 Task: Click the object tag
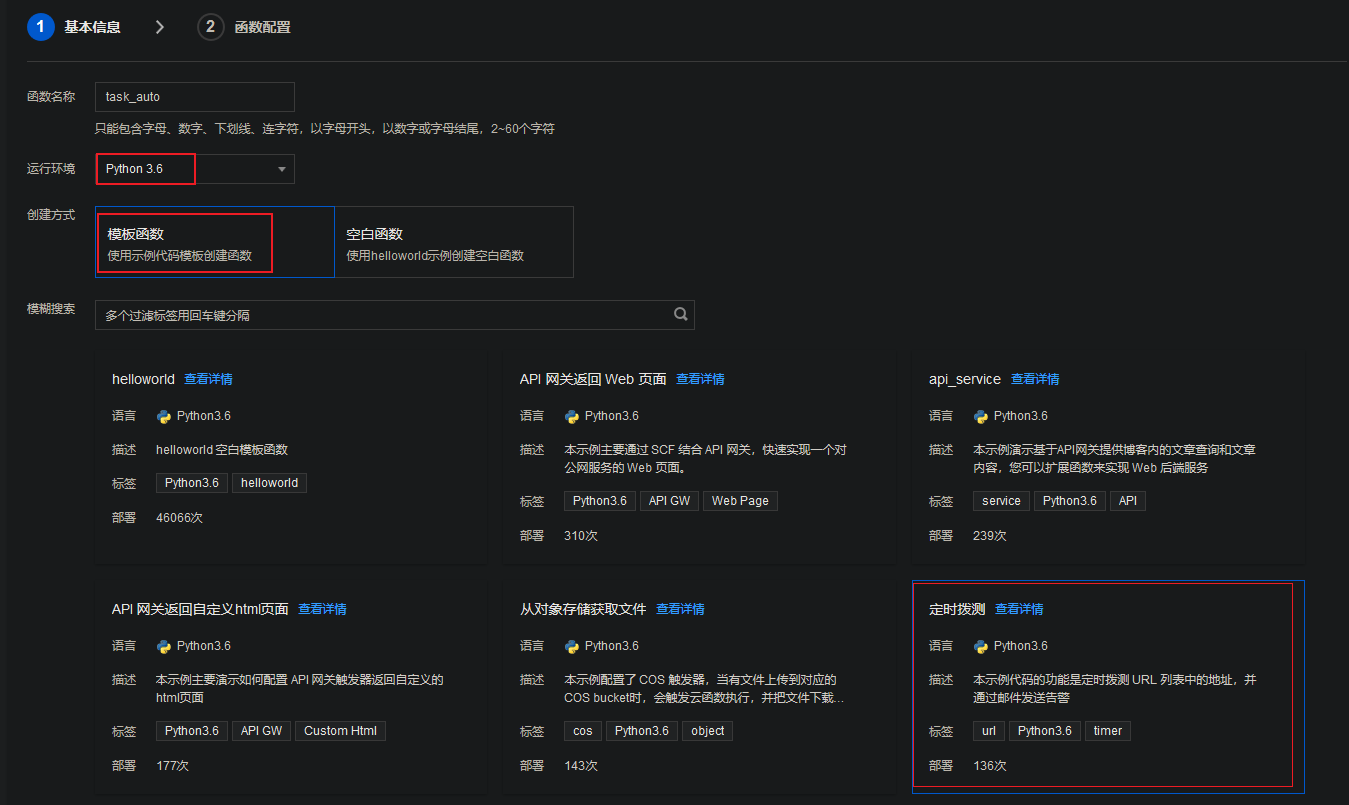click(708, 731)
